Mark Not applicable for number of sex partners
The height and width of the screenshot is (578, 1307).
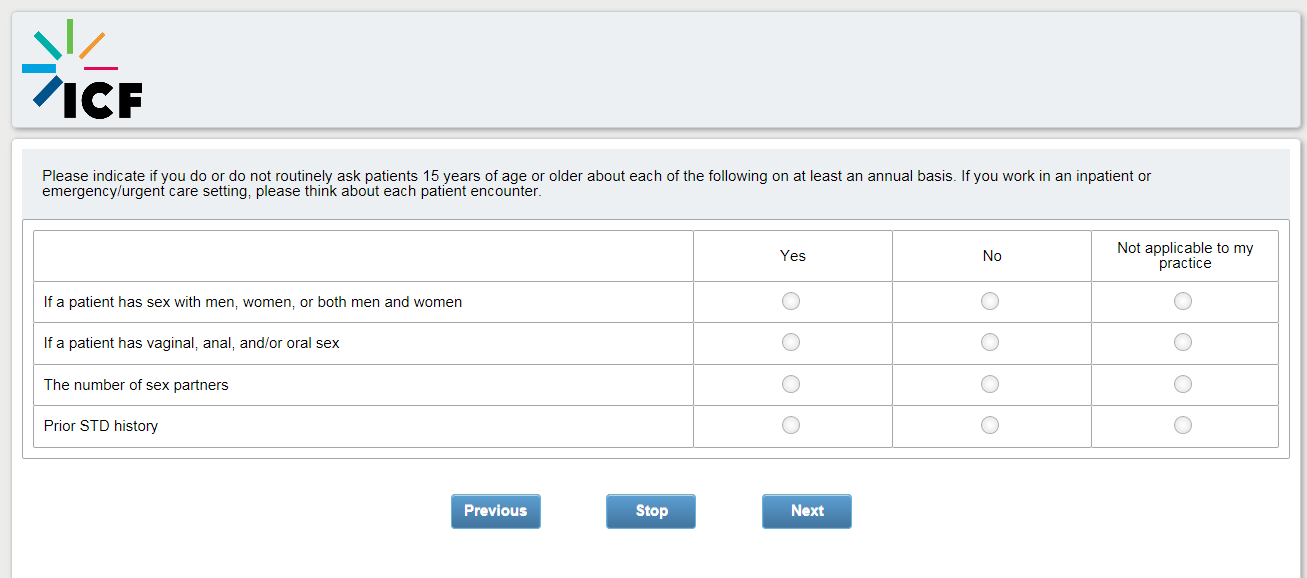coord(1183,384)
